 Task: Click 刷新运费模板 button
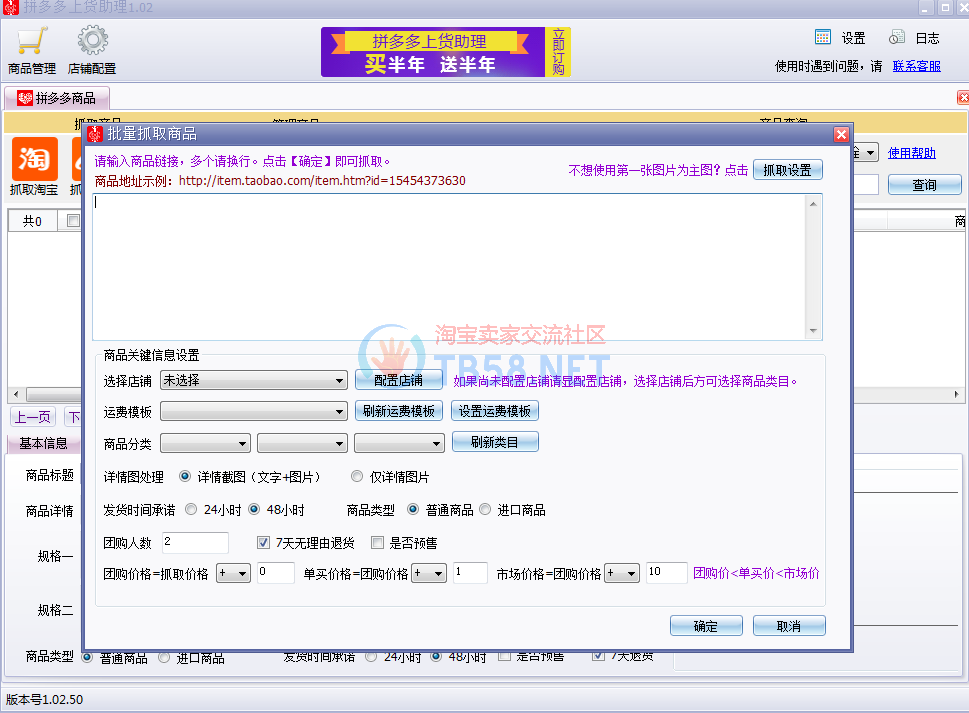click(x=399, y=411)
